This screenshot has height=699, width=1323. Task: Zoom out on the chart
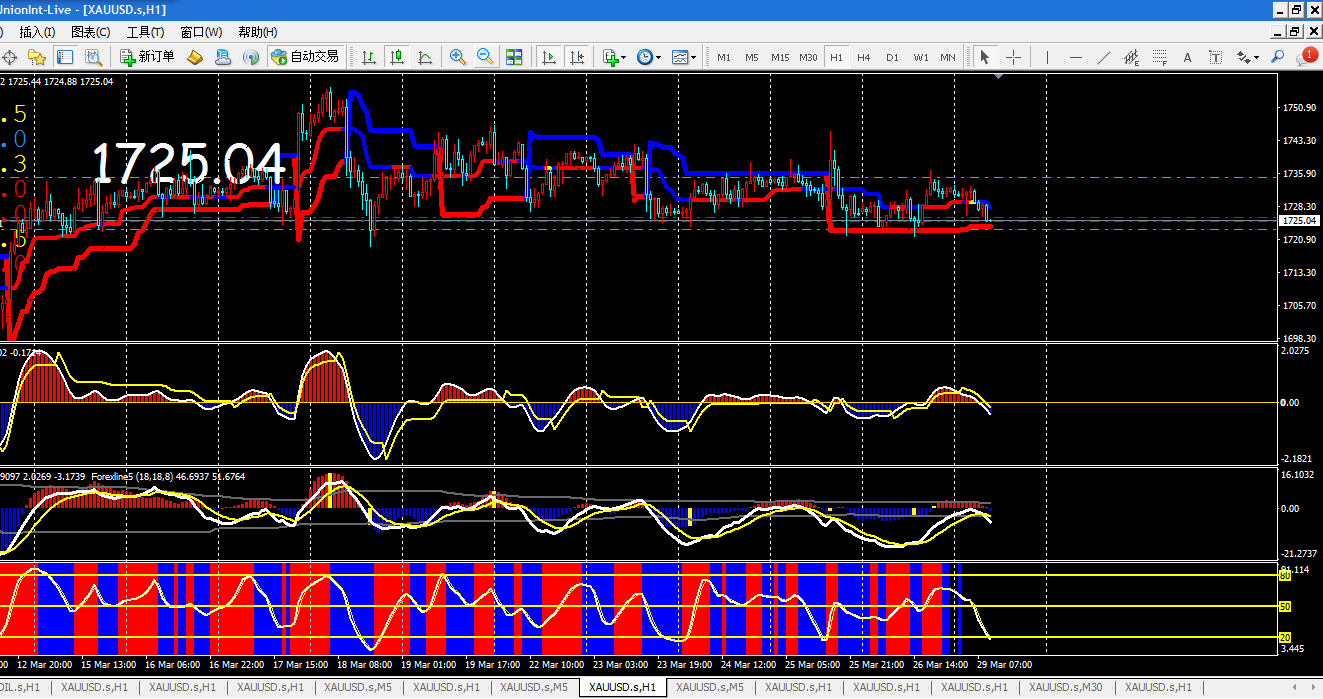(x=485, y=57)
